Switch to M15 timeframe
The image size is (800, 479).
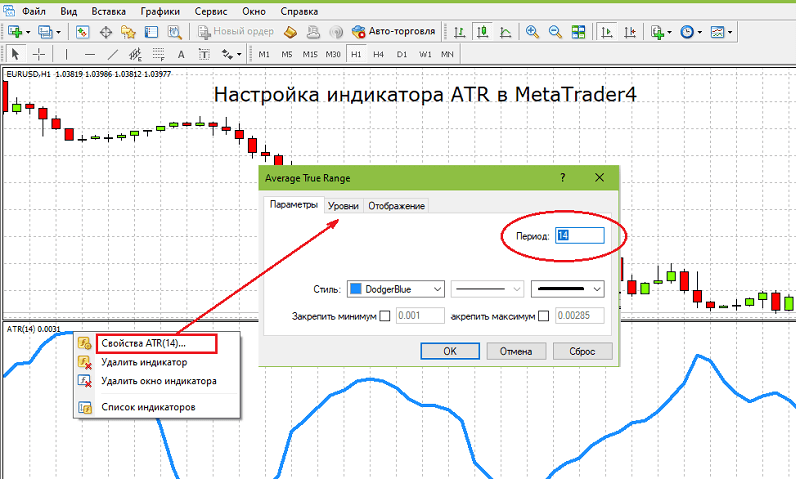click(310, 54)
